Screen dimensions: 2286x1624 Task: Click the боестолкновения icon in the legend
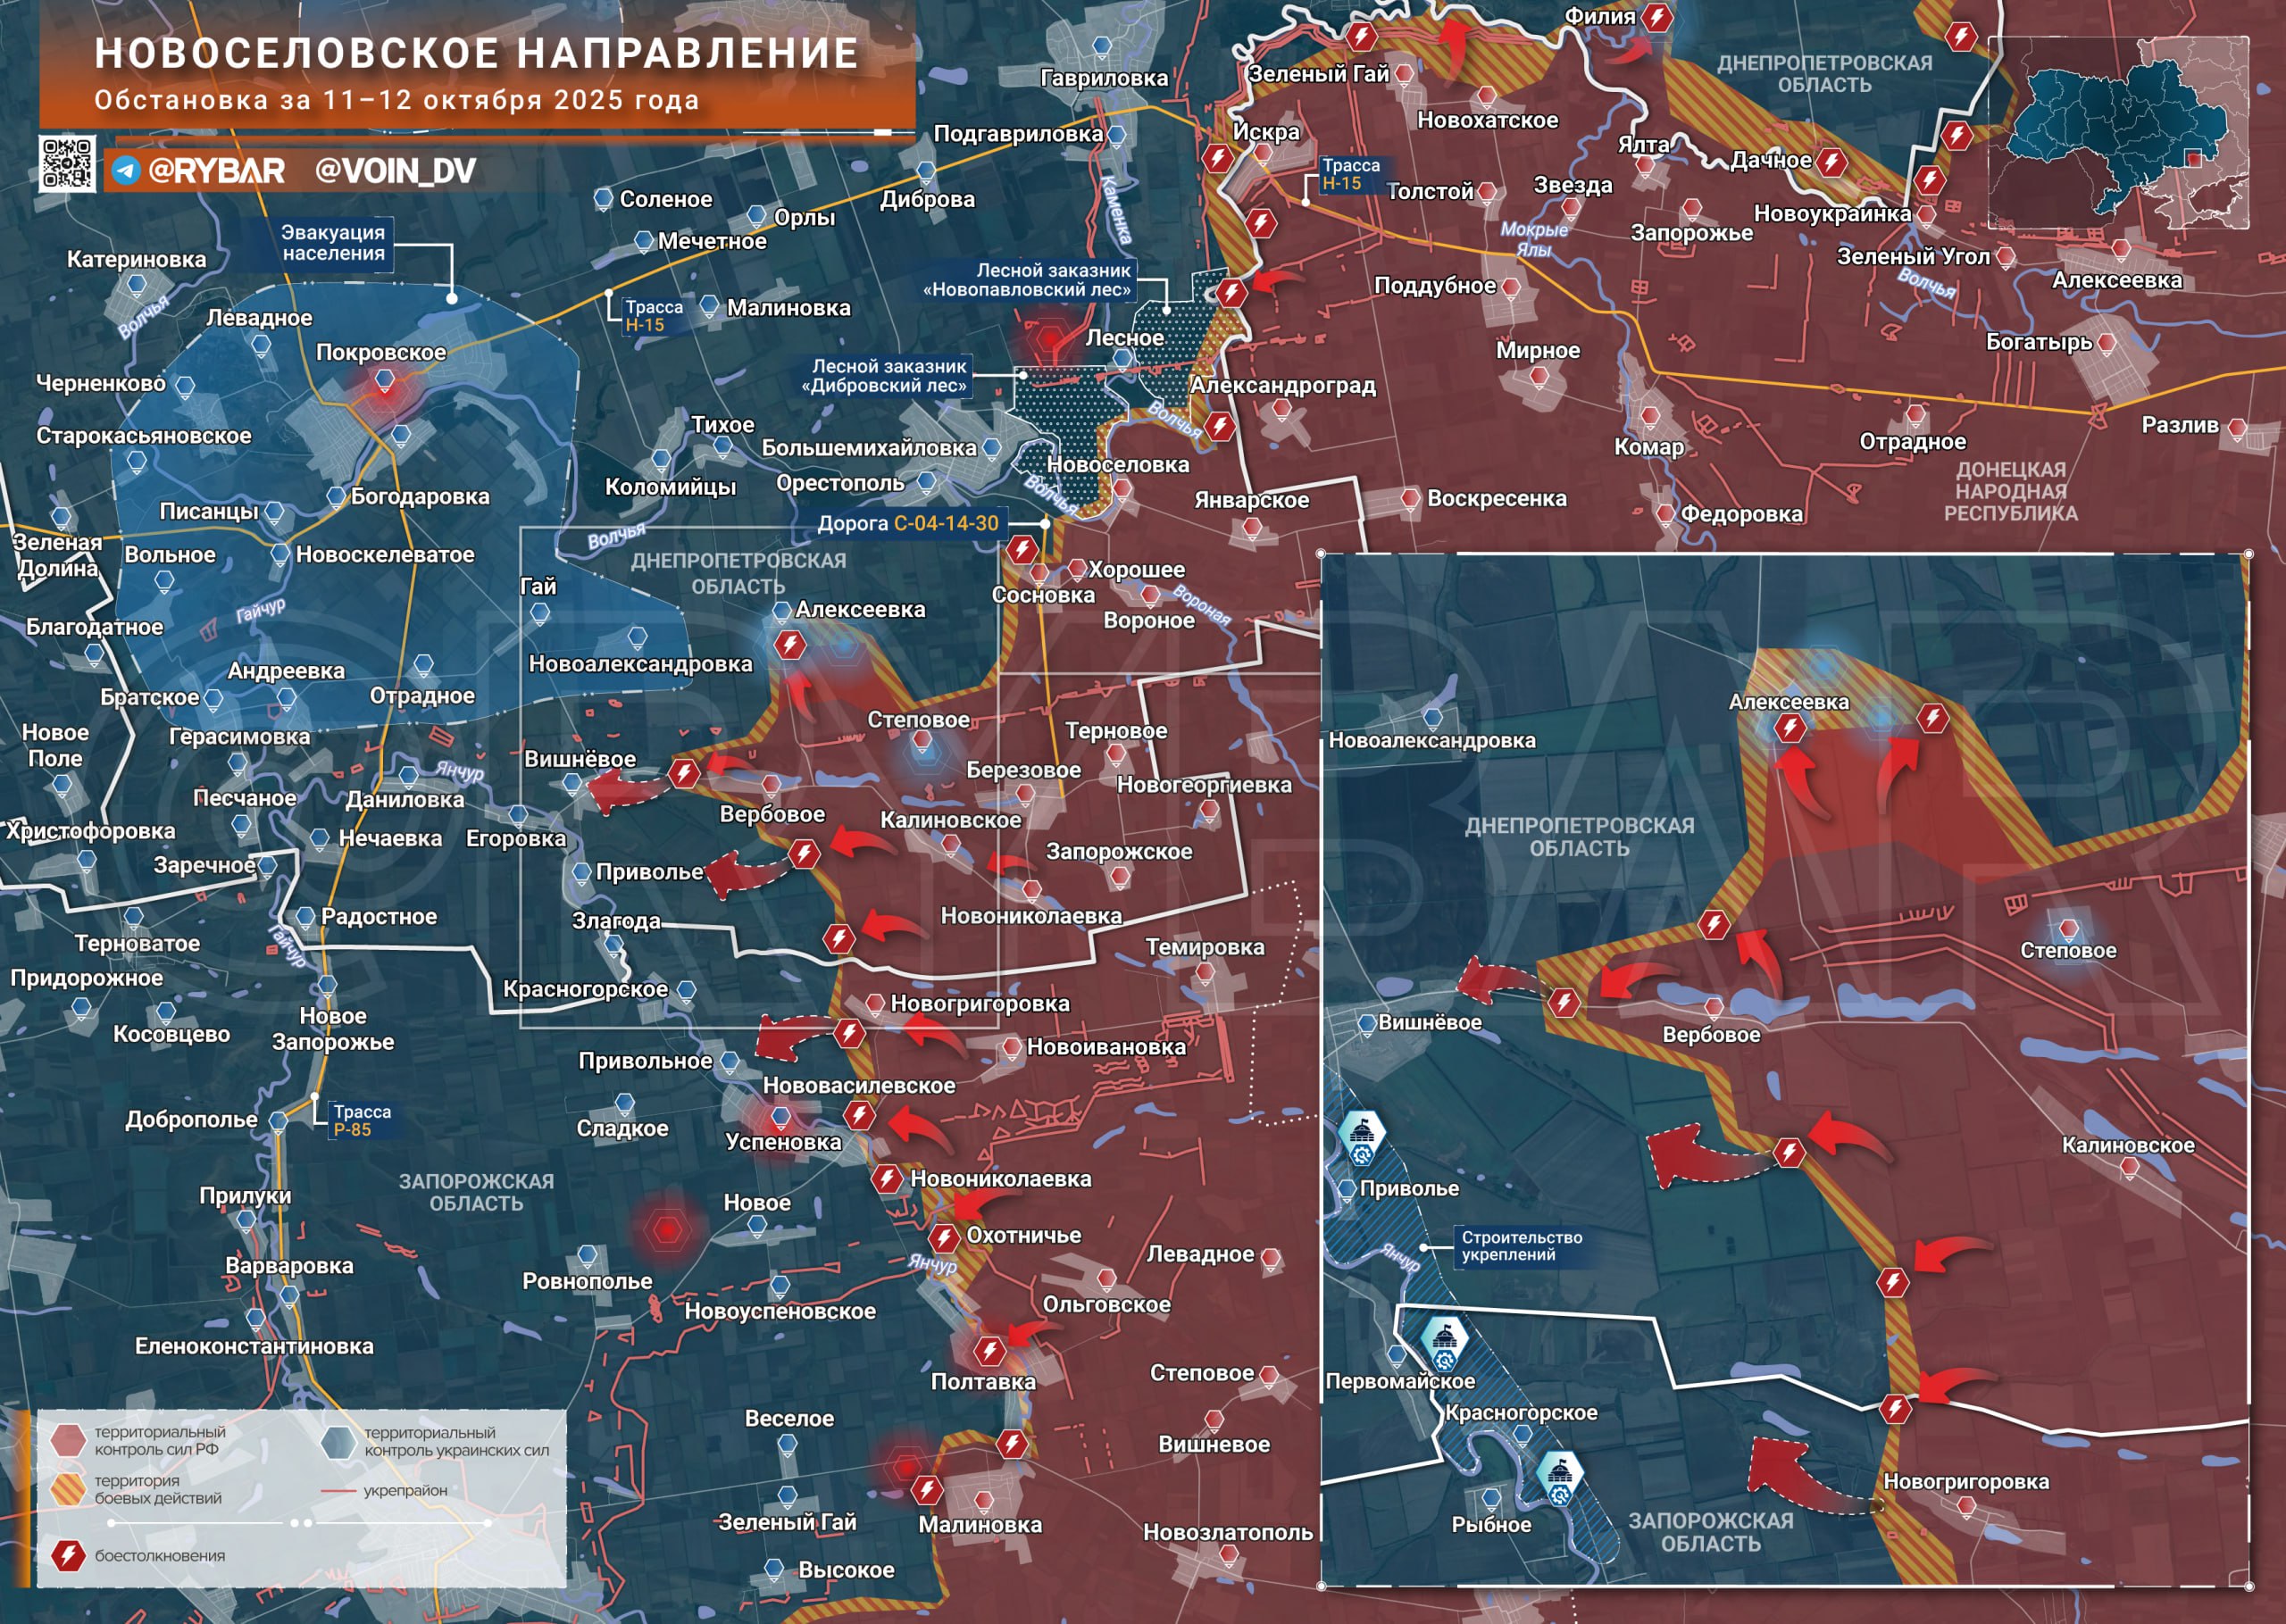pyautogui.click(x=68, y=1555)
